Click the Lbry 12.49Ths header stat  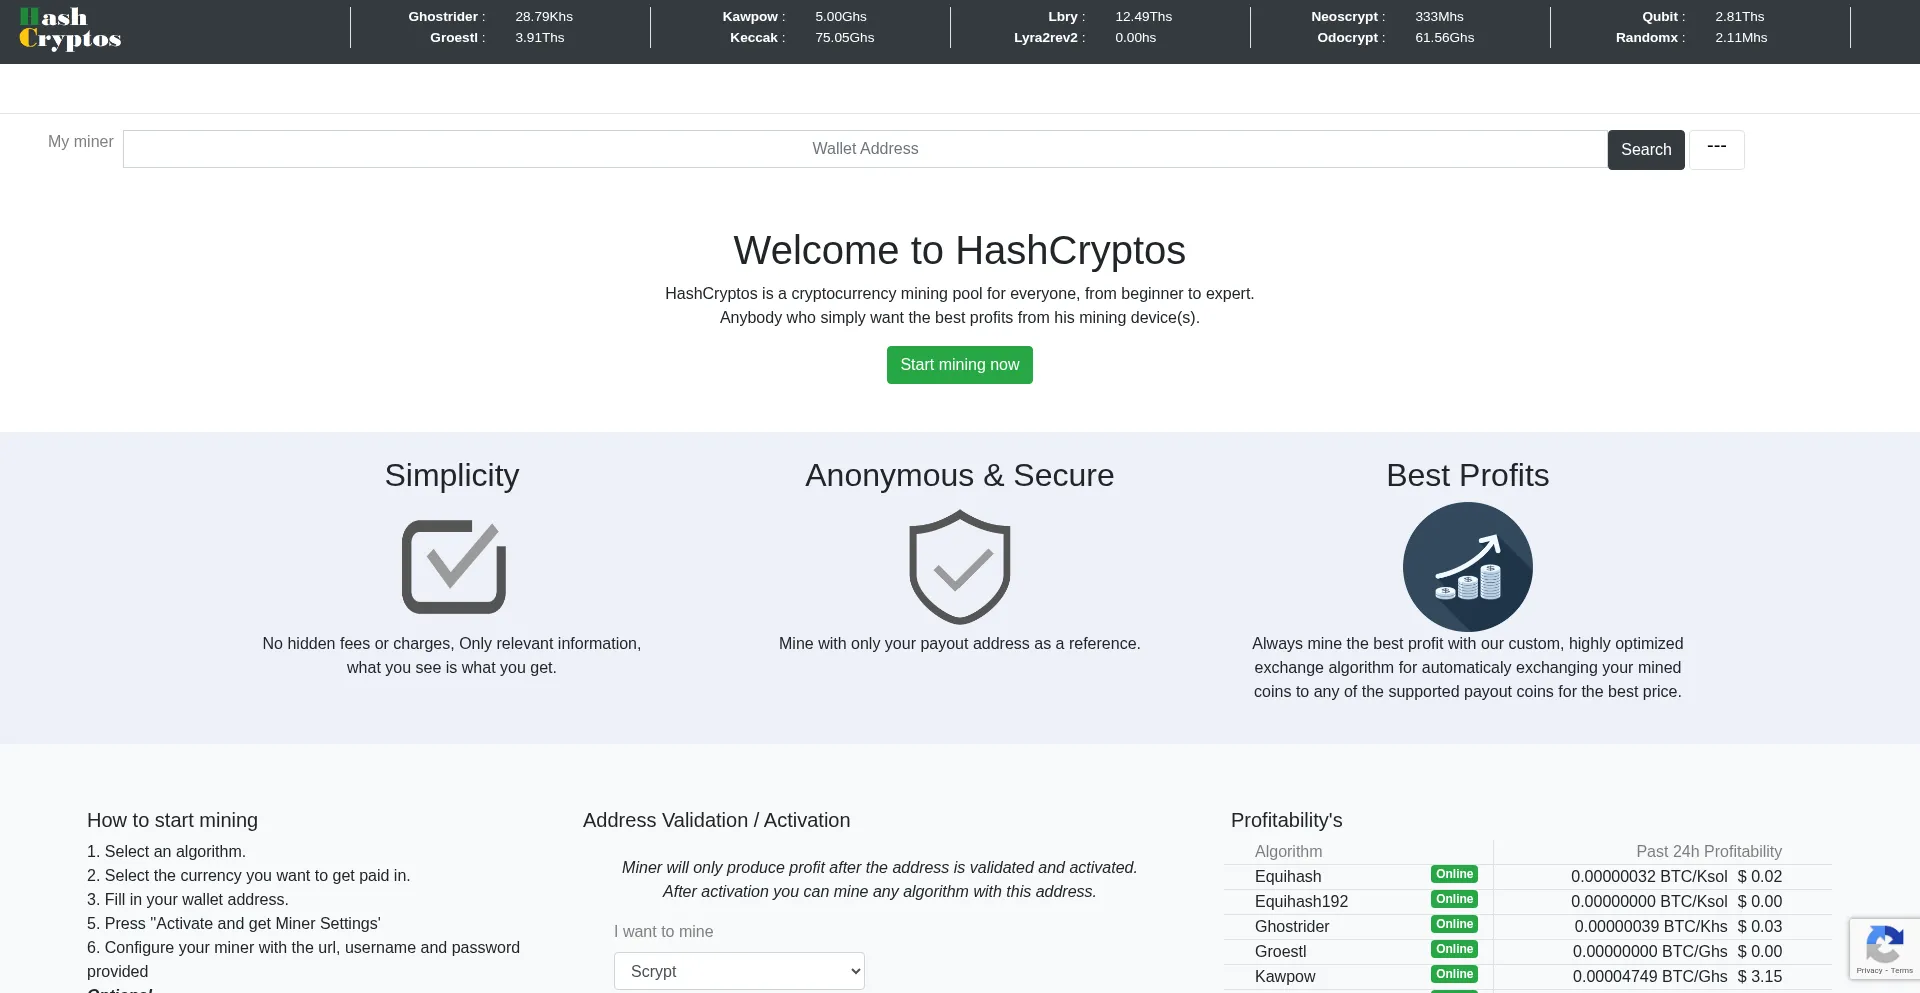click(x=1109, y=17)
